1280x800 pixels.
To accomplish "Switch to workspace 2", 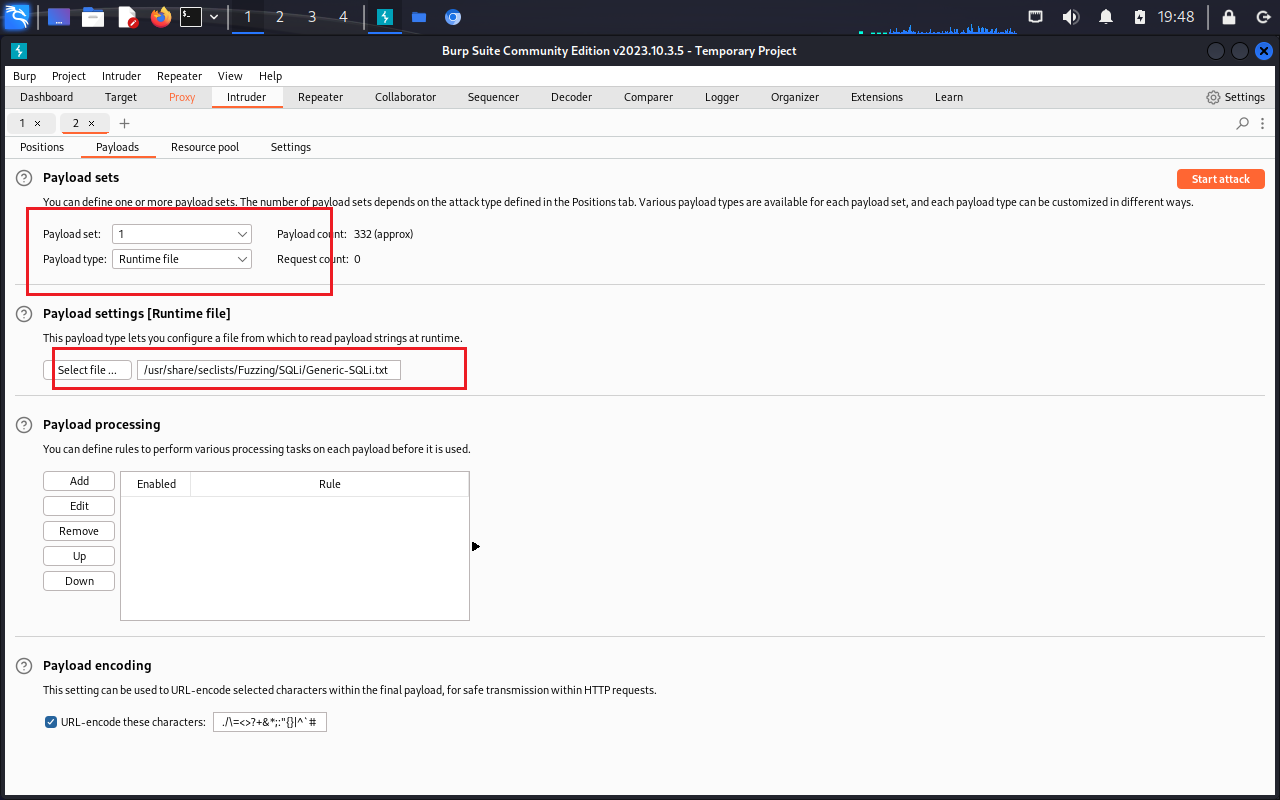I will click(279, 17).
